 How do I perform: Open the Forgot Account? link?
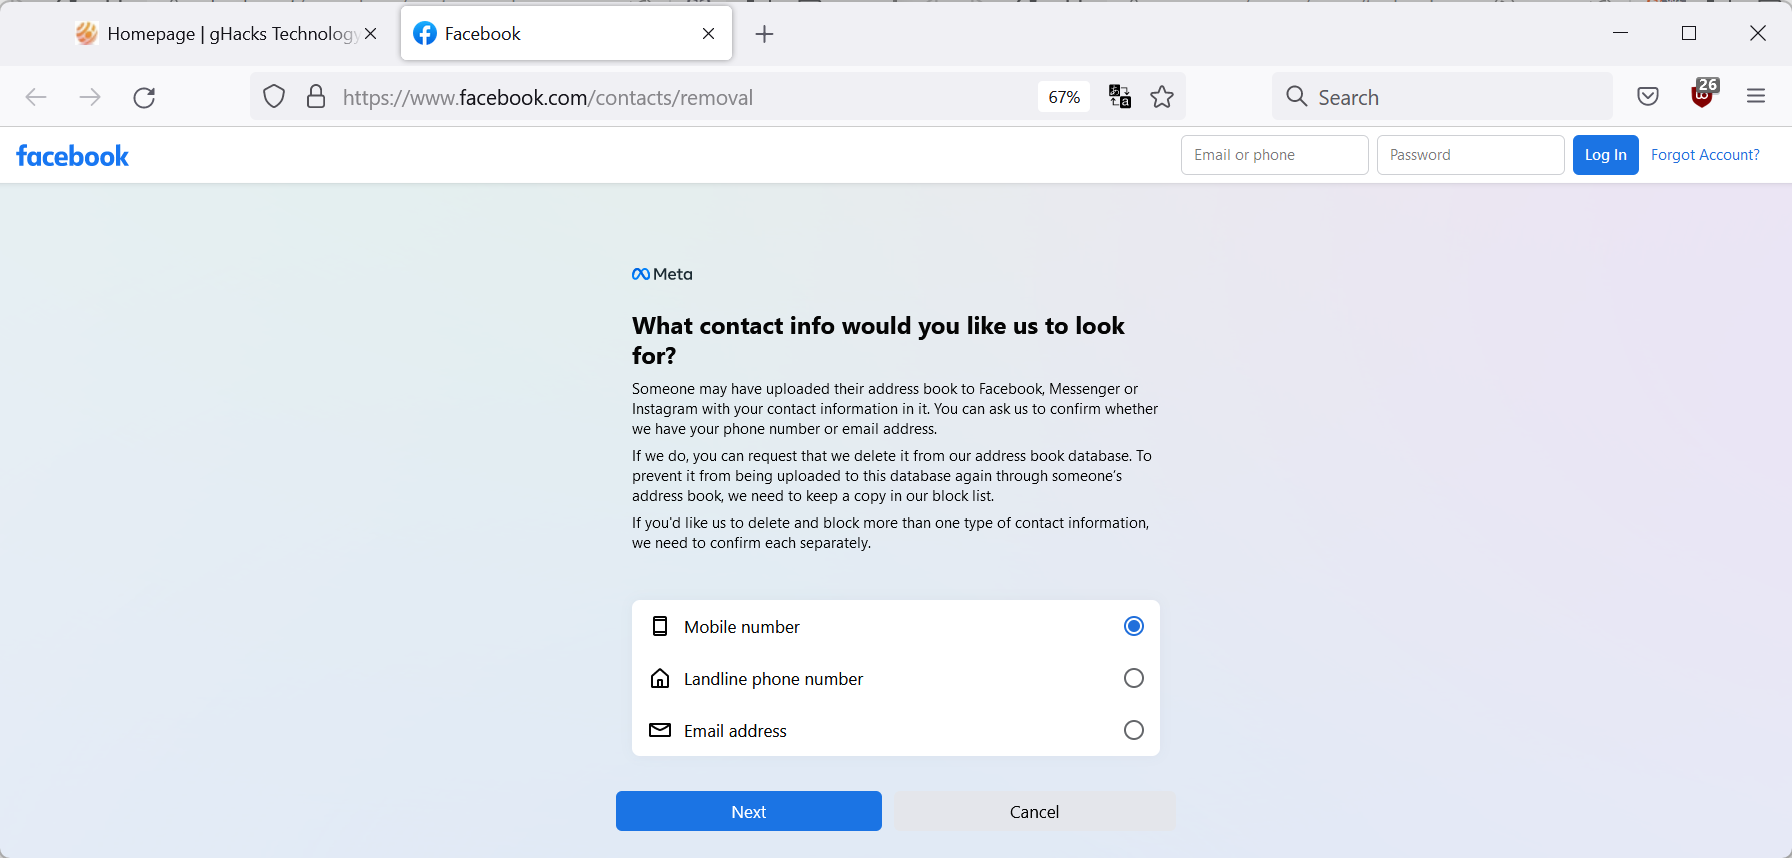coord(1705,155)
